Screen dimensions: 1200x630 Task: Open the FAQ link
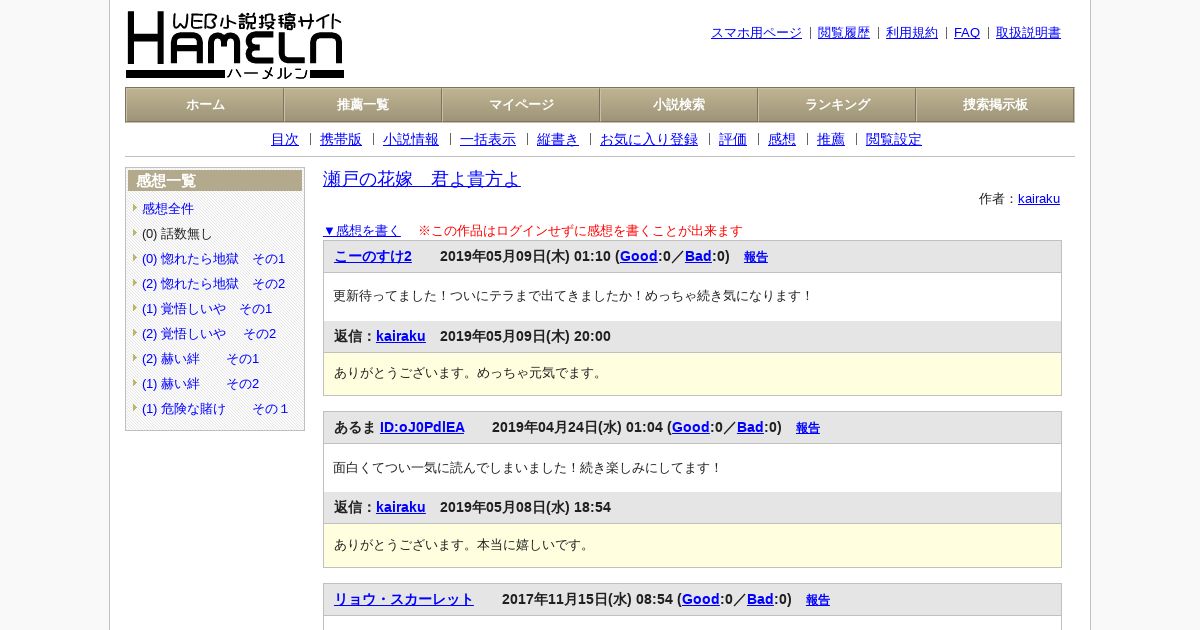point(967,33)
